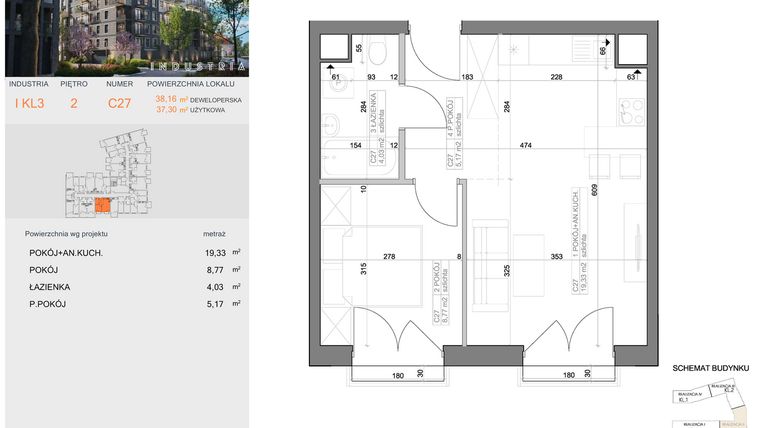The image size is (760, 428).
Task: Click the orange highlighted unit on the floor map
Action: [103, 206]
